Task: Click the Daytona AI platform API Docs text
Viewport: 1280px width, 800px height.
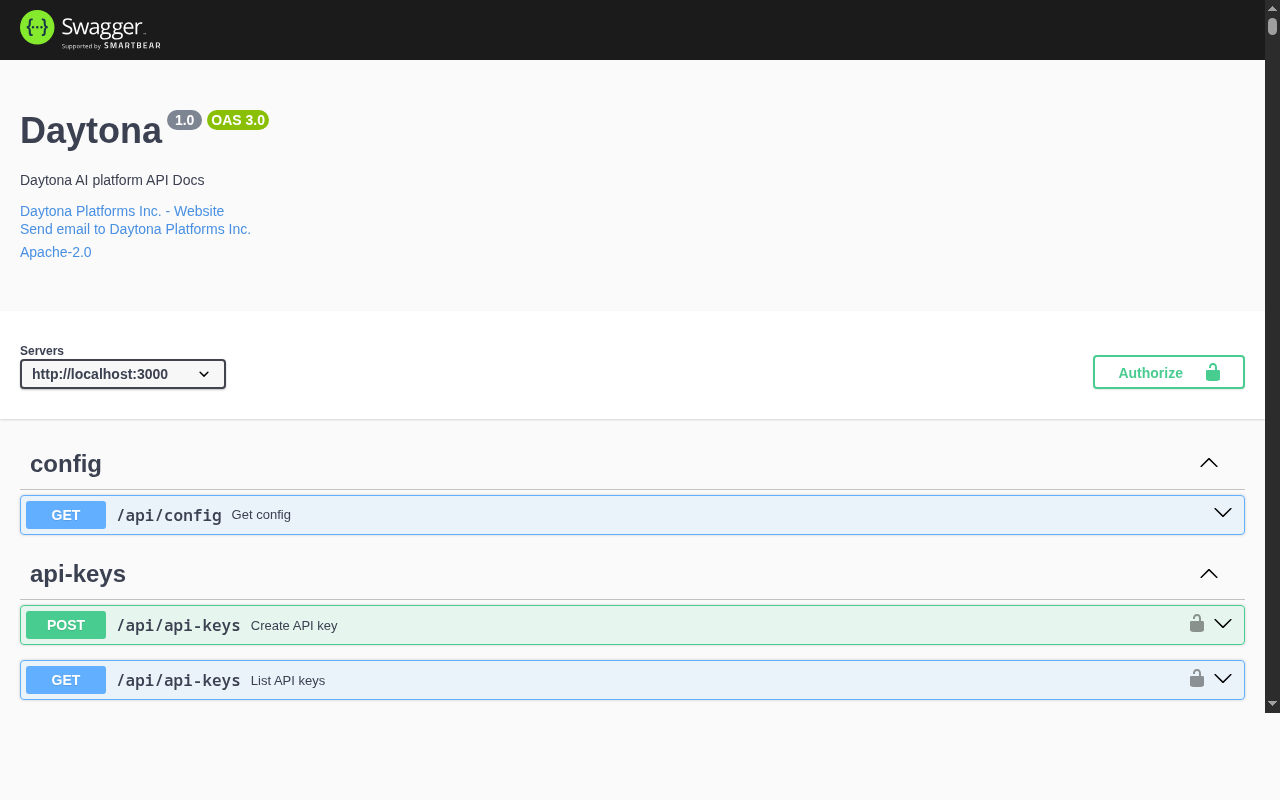Action: [x=112, y=180]
